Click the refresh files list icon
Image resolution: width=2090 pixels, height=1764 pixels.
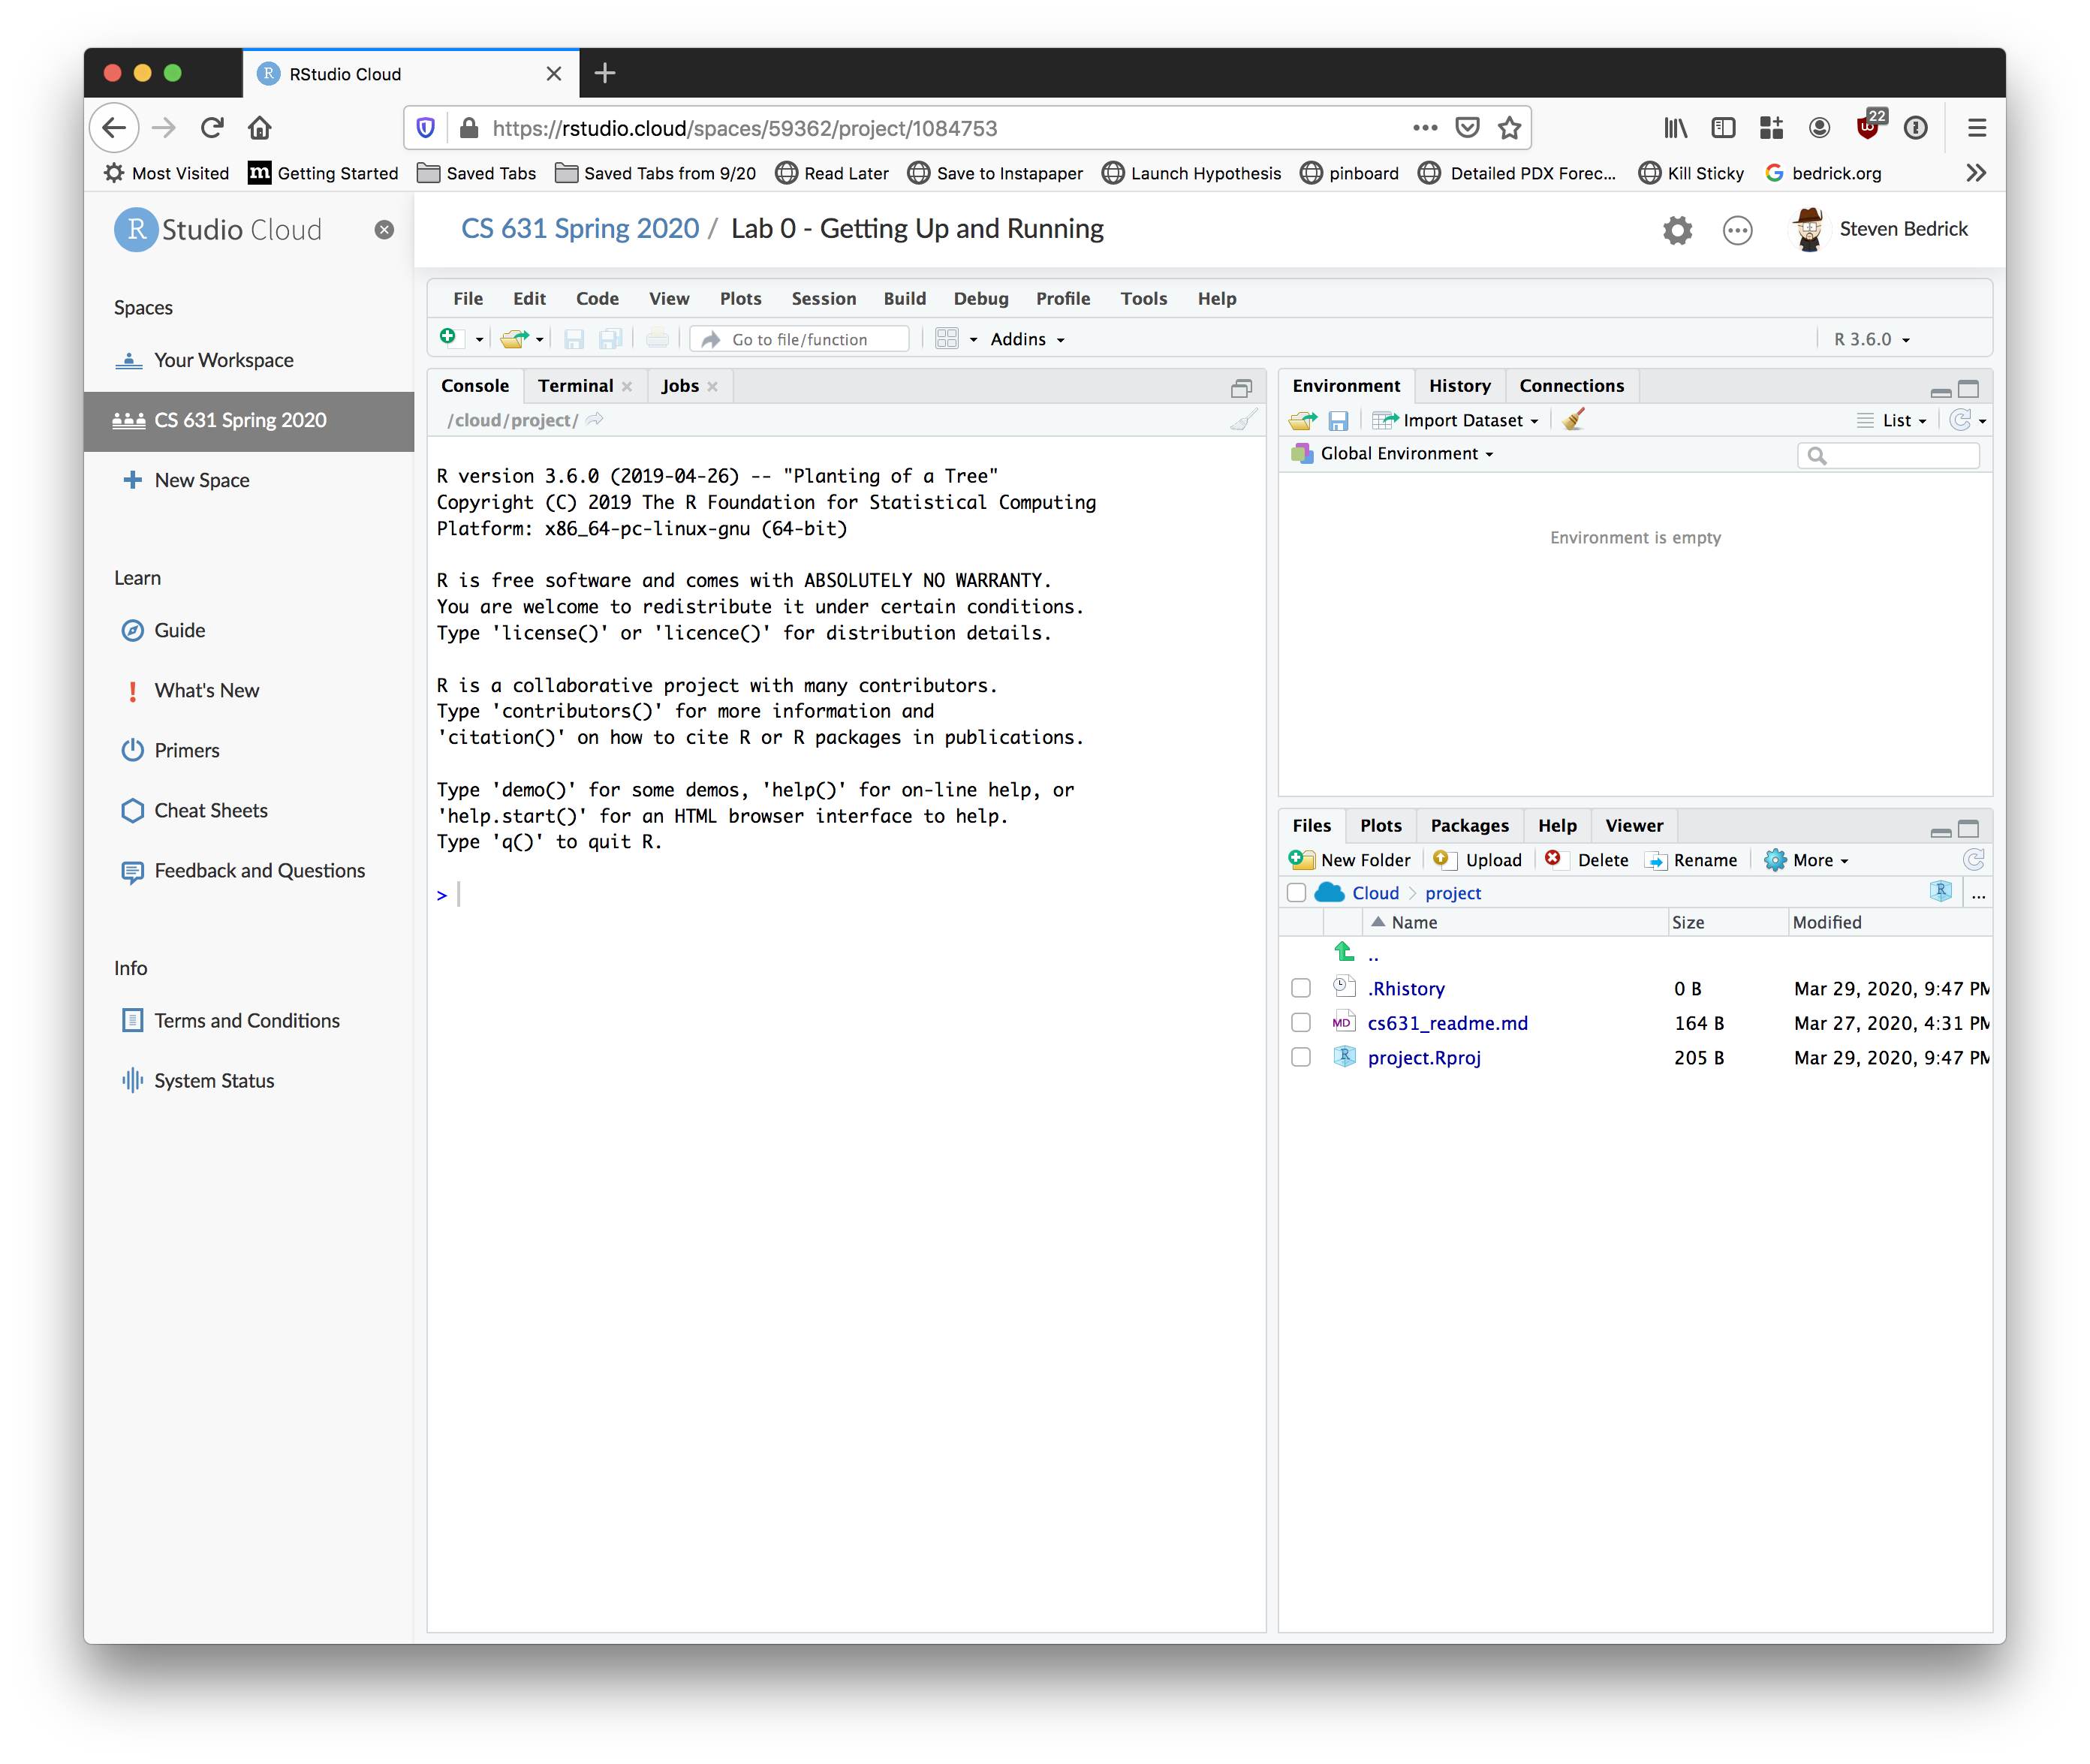[1973, 860]
